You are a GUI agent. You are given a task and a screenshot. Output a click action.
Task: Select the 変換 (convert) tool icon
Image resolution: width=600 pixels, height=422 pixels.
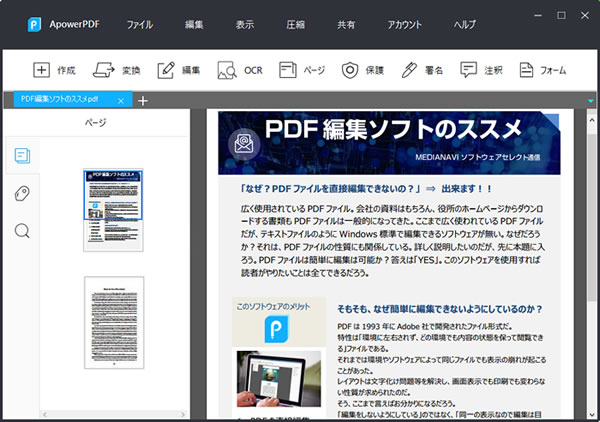[x=104, y=70]
